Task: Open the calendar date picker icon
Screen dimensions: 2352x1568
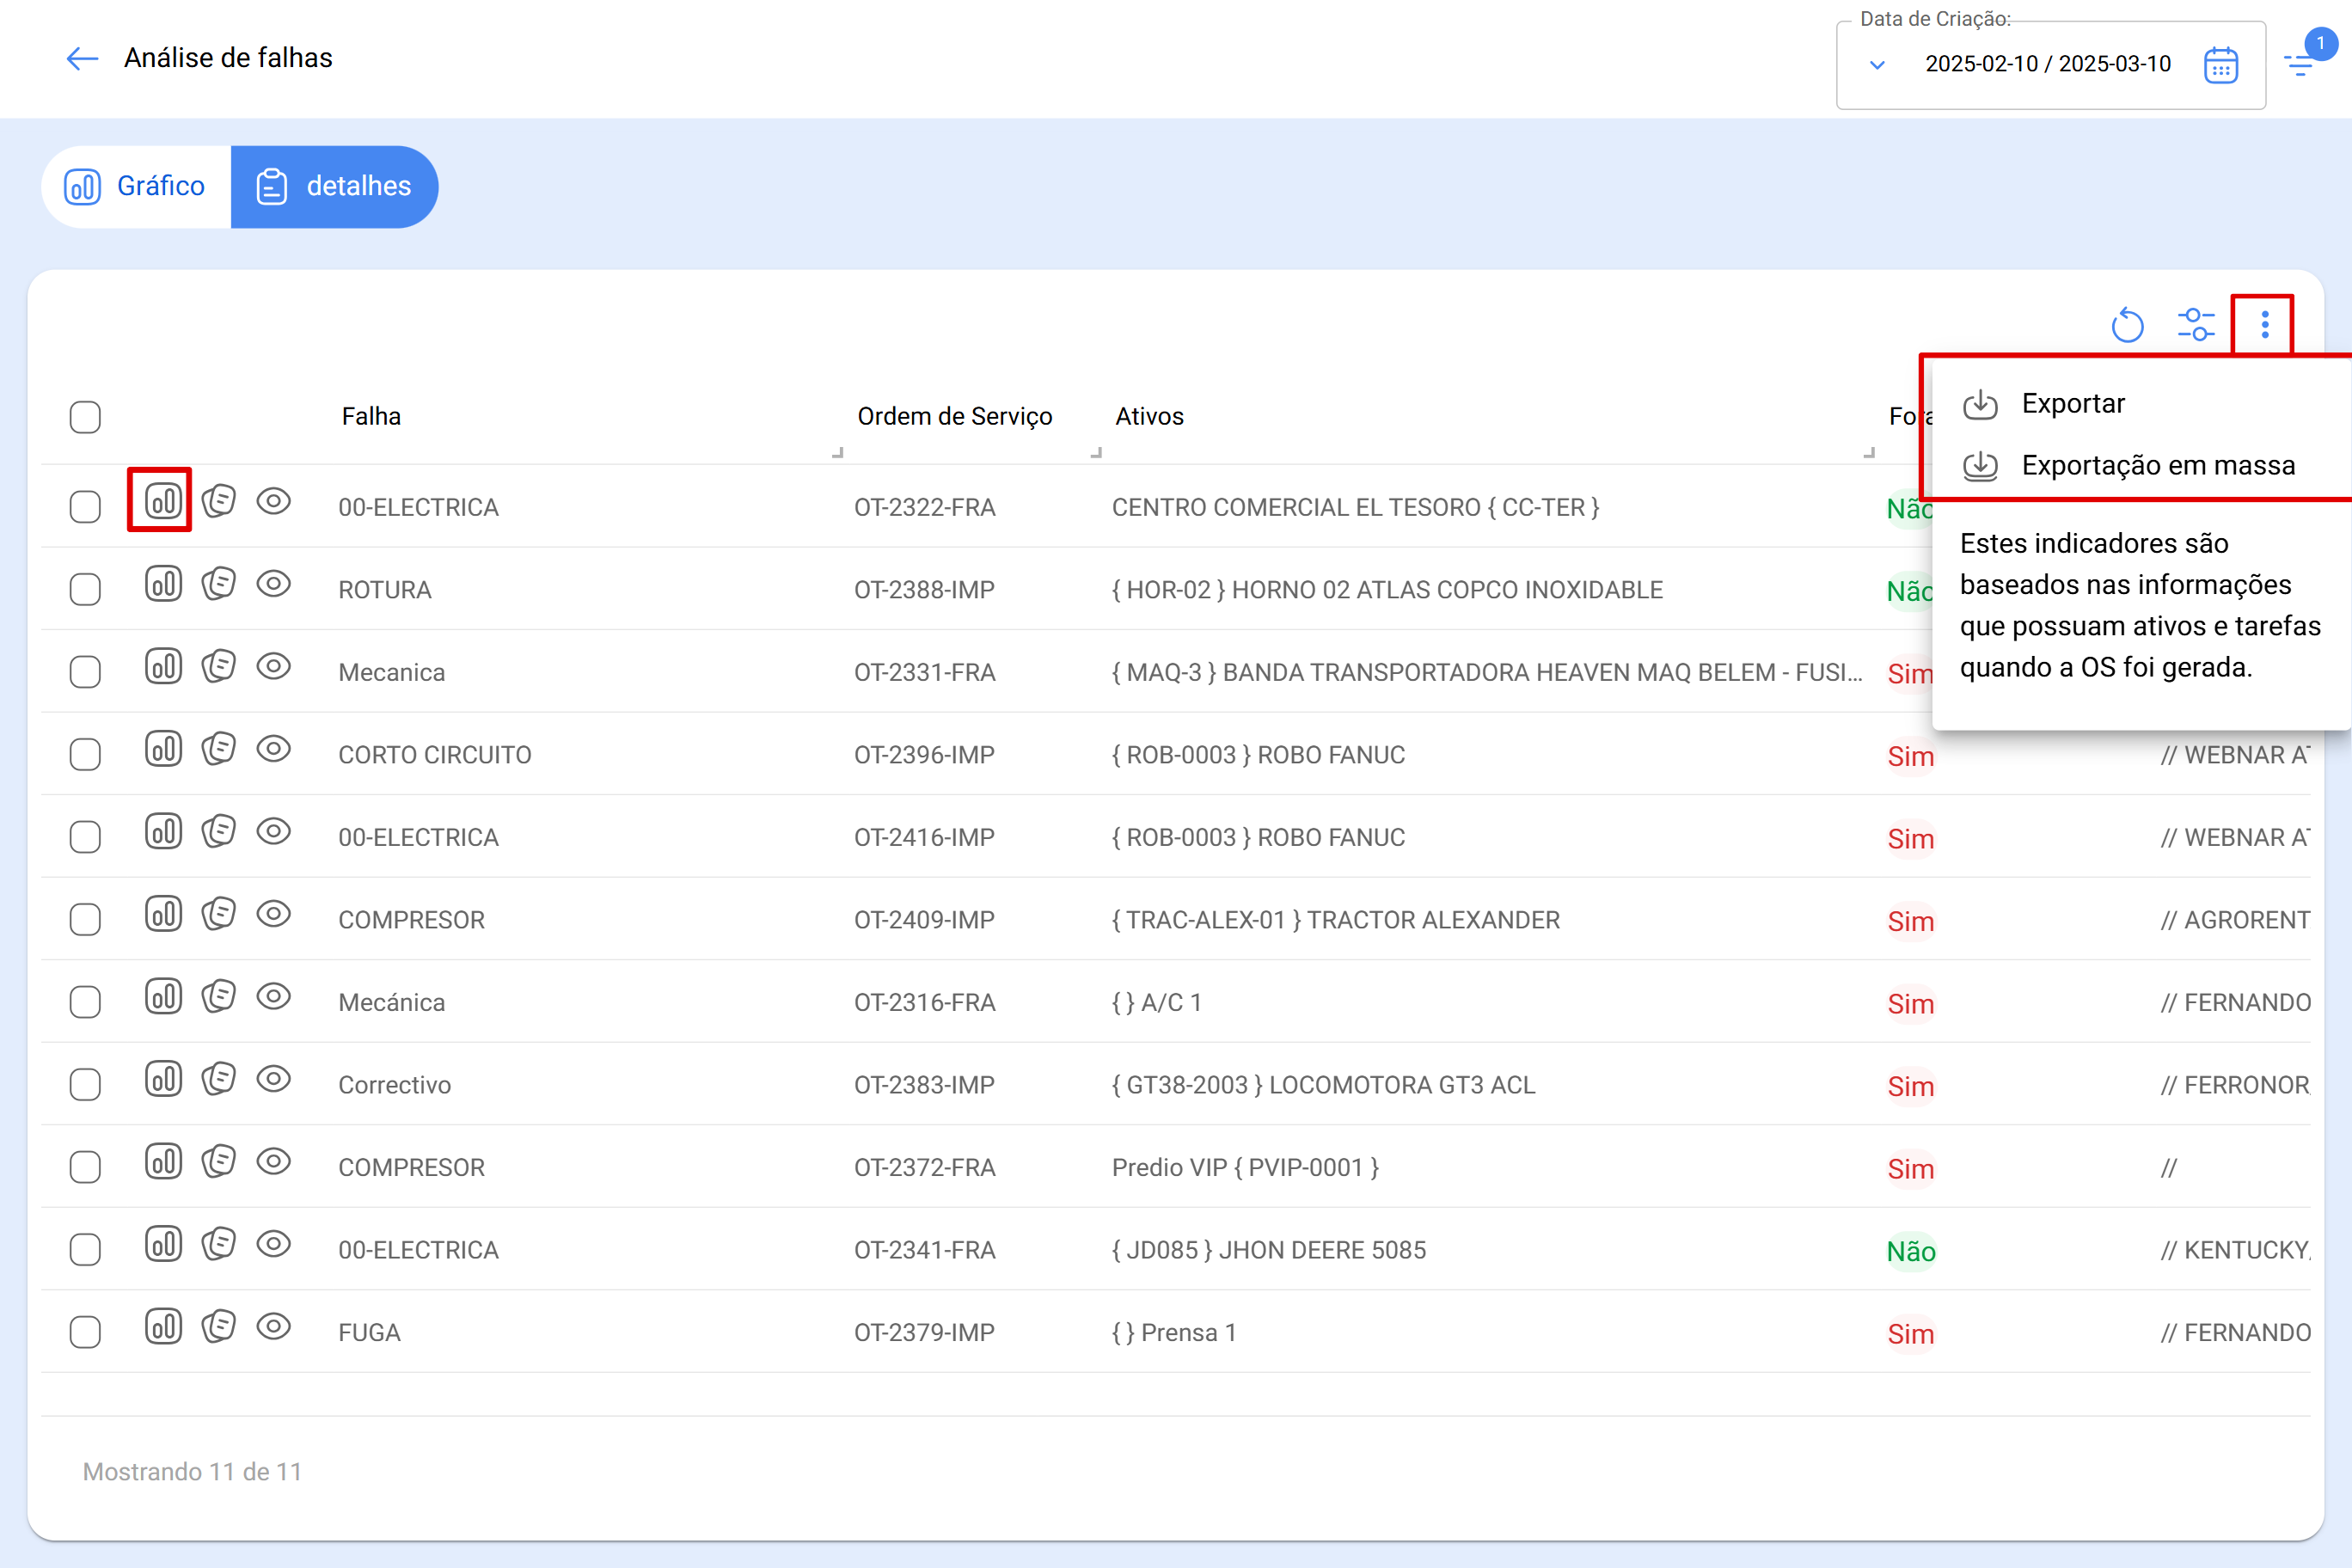Action: pyautogui.click(x=2220, y=65)
